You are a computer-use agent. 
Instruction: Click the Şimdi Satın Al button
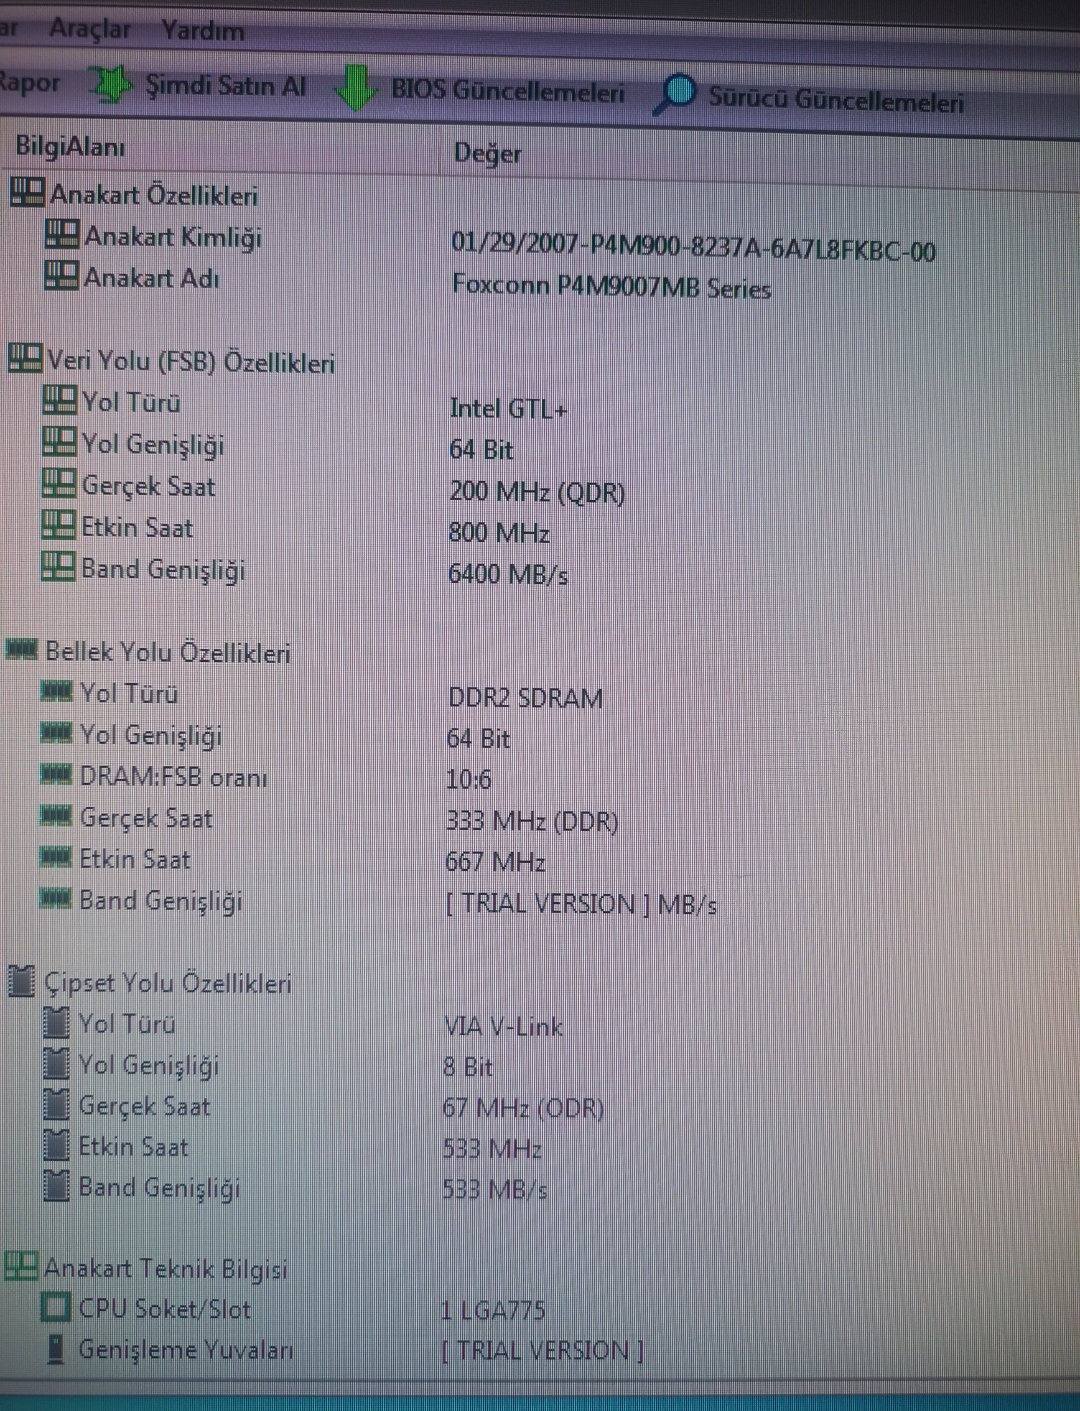(198, 85)
